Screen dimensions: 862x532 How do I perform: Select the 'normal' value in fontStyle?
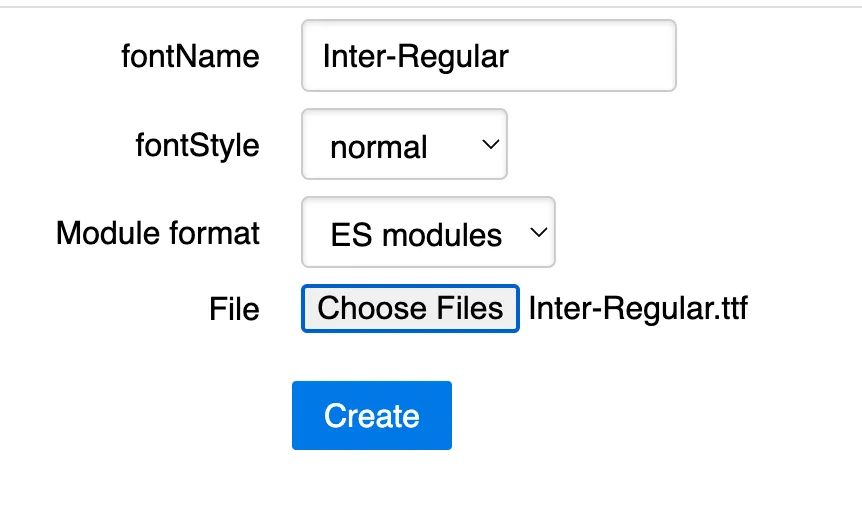(379, 147)
